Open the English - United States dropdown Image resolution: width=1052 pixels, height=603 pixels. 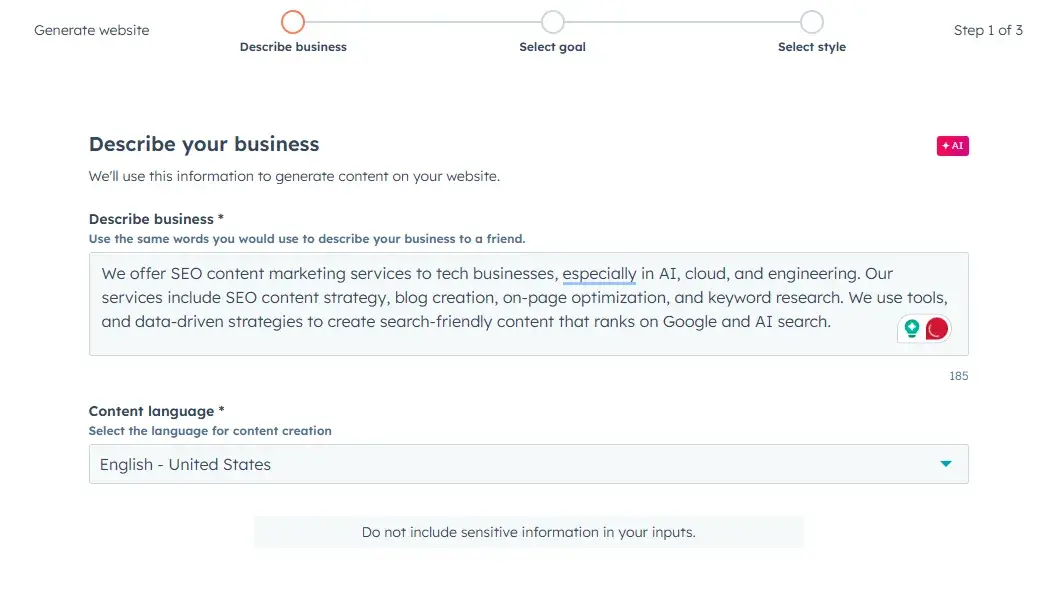pyautogui.click(x=528, y=464)
